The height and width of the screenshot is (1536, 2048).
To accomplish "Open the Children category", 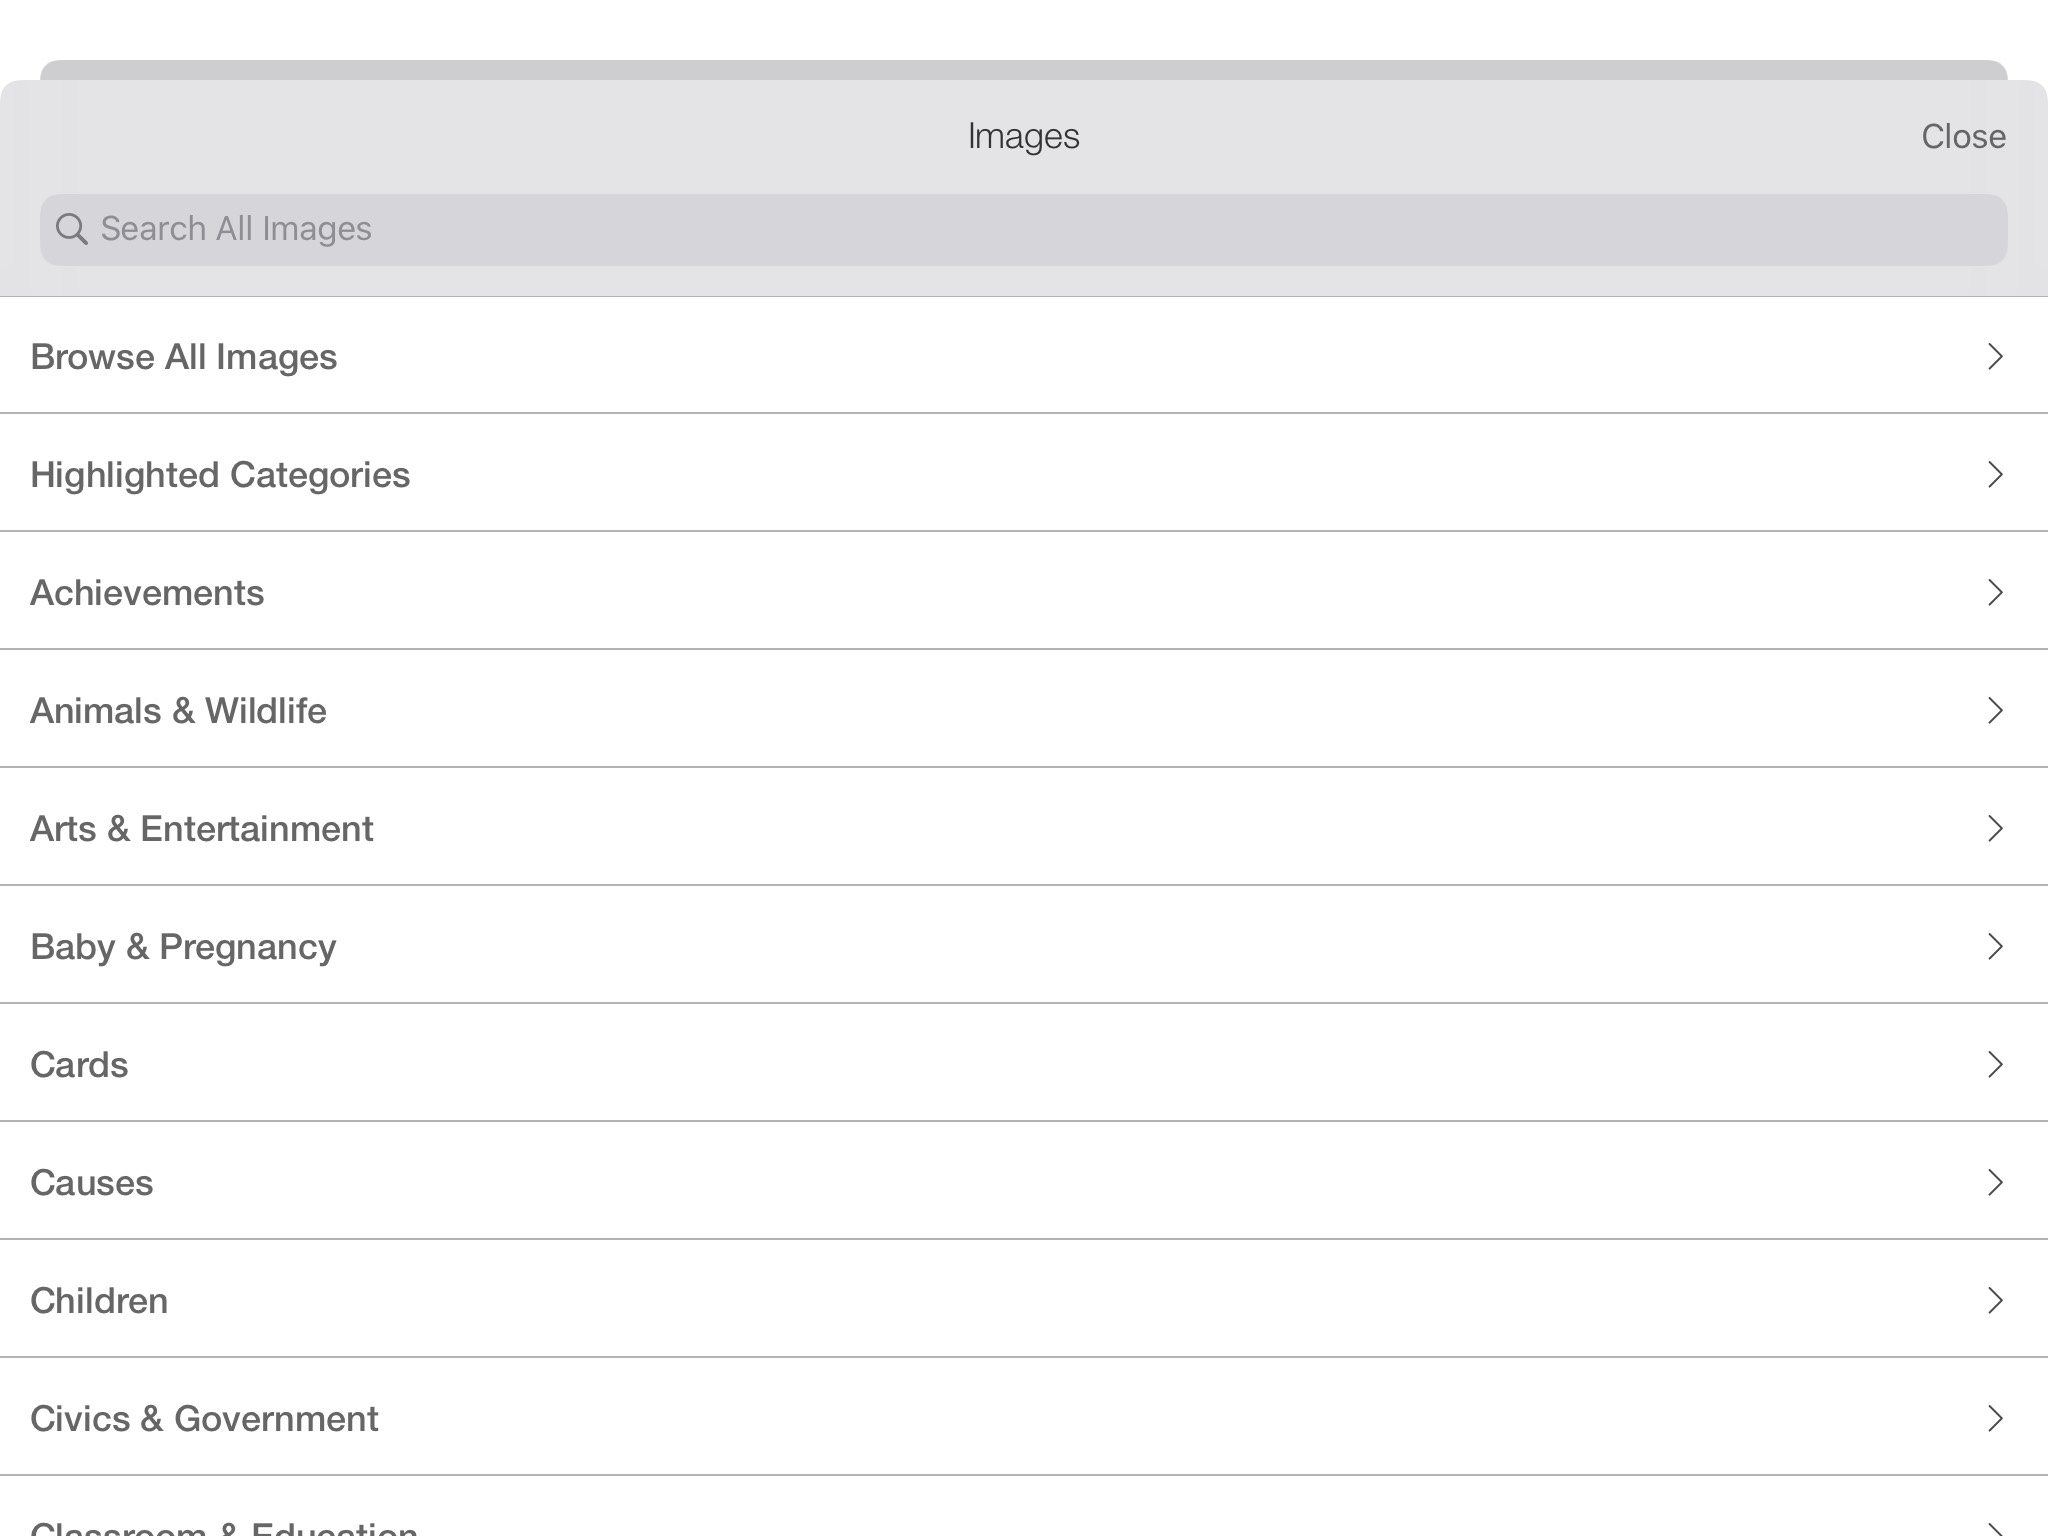I will click(1024, 1299).
